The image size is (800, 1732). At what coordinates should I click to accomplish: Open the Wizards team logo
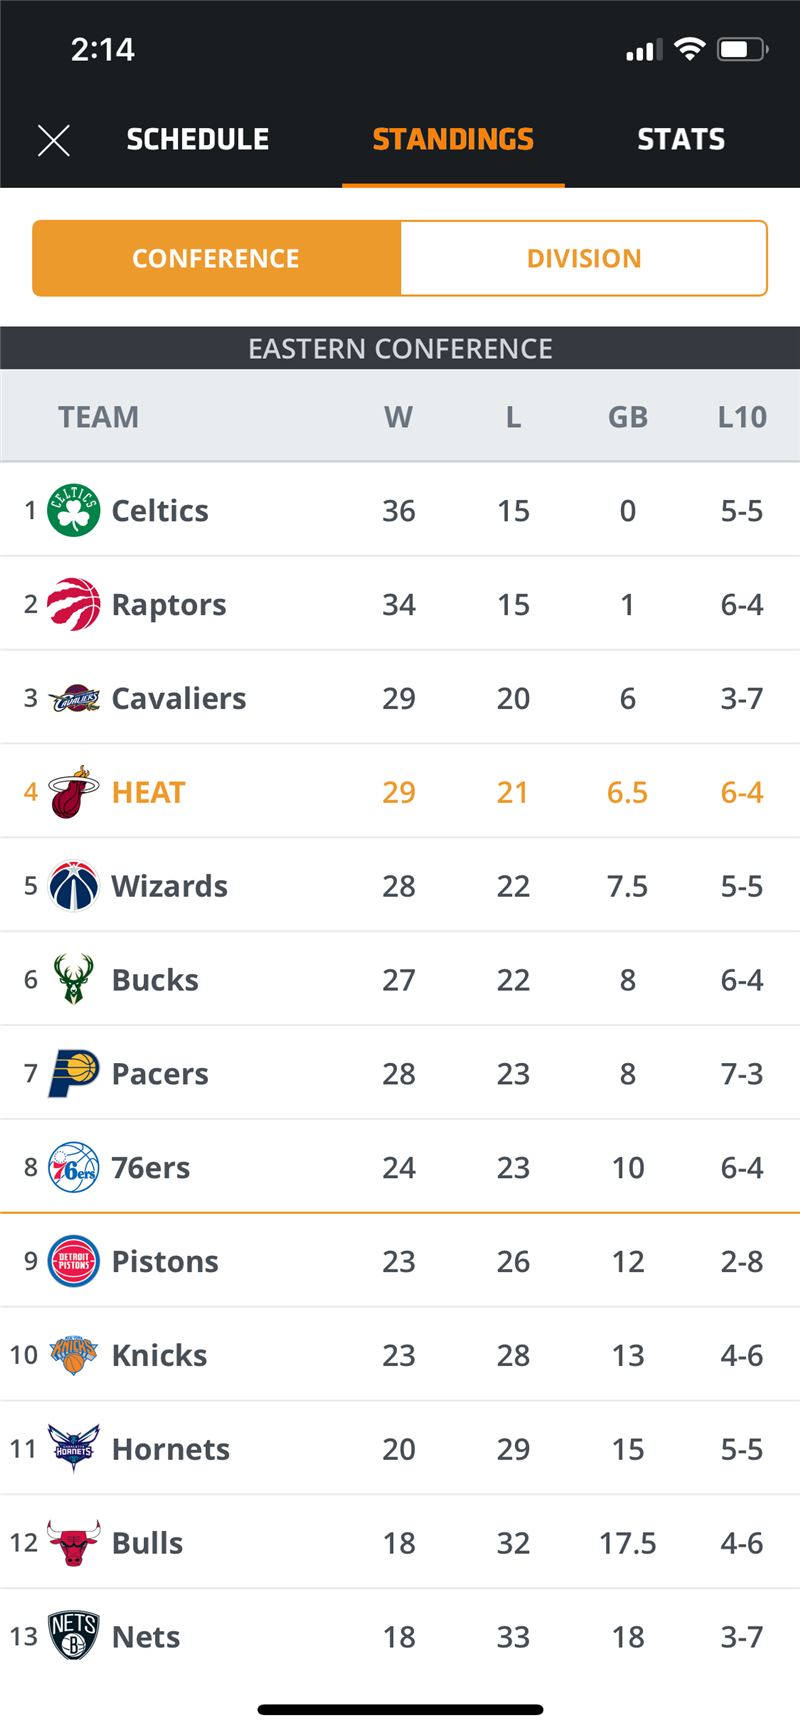click(73, 886)
